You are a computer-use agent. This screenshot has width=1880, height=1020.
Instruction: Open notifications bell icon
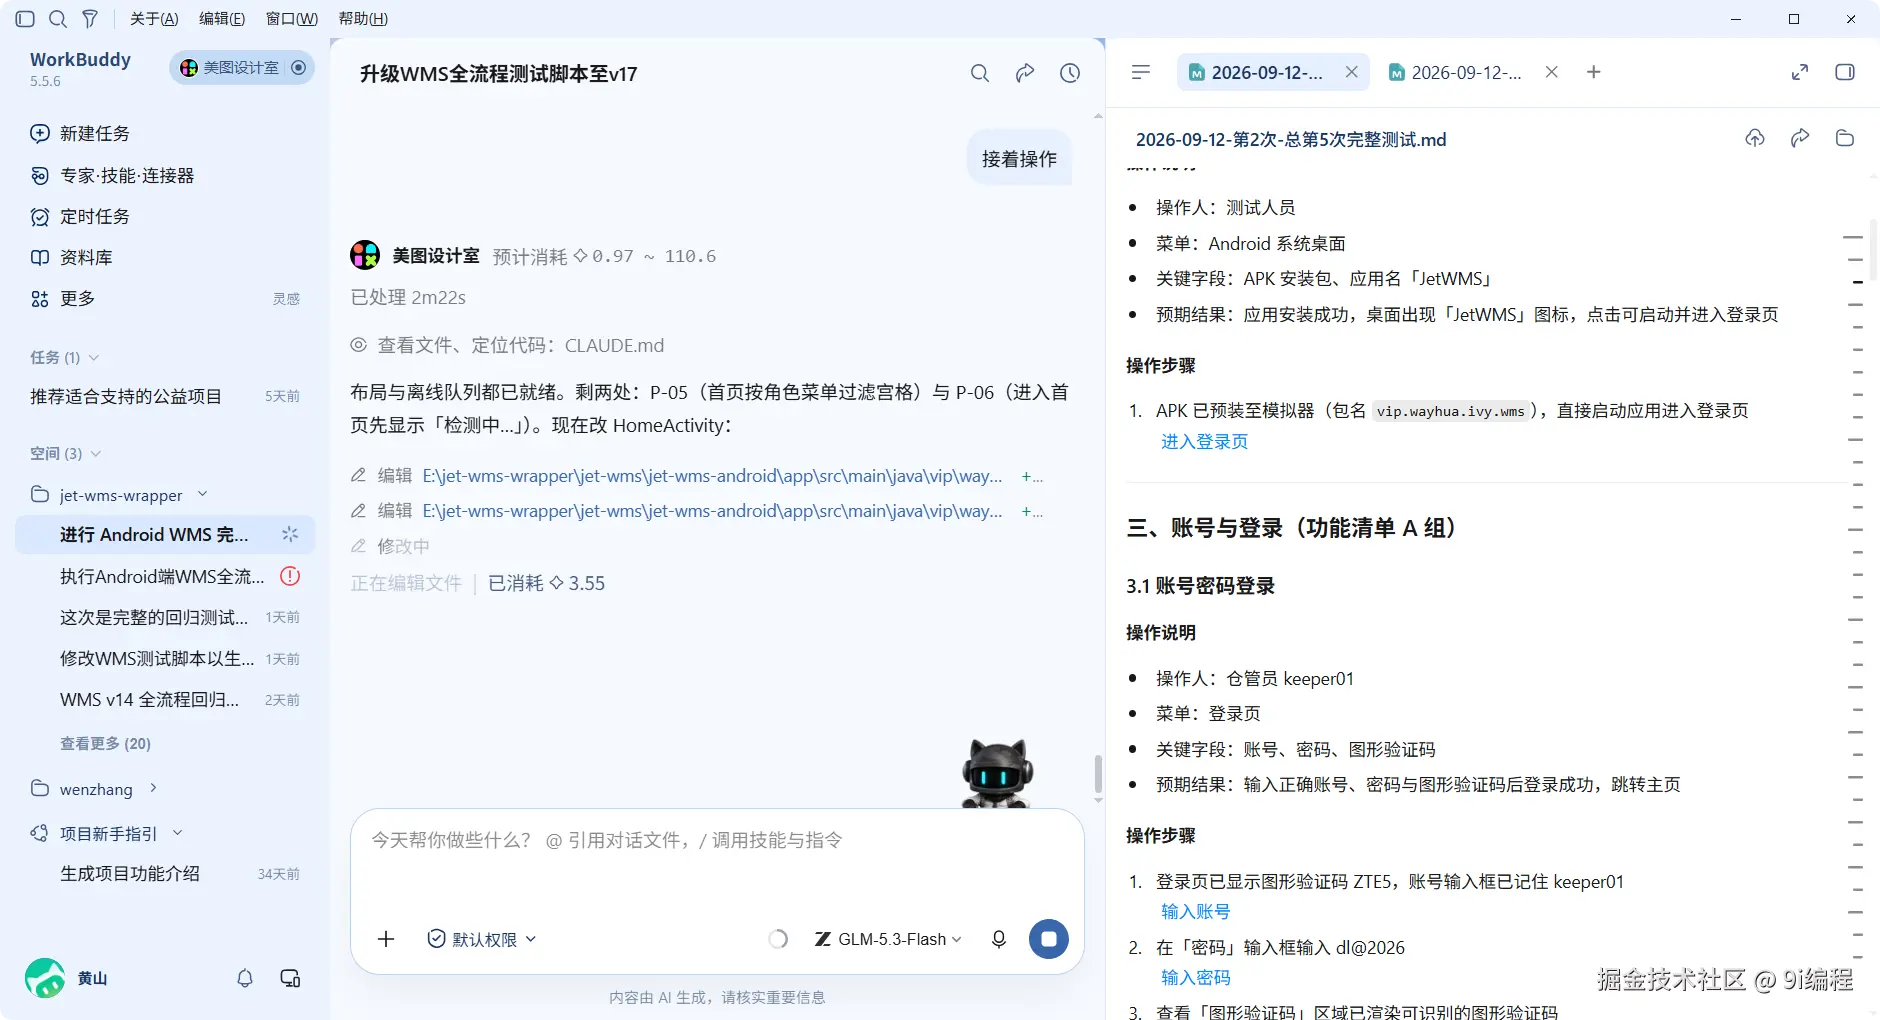pos(245,978)
